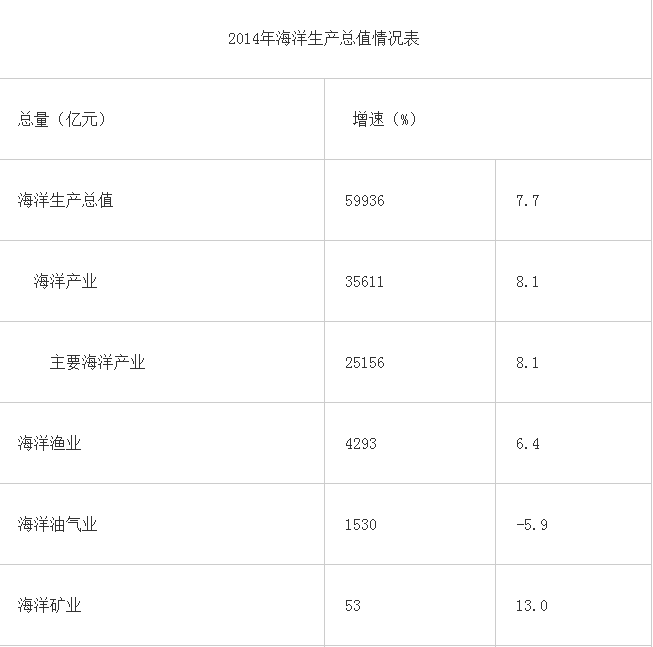Image resolution: width=653 pixels, height=647 pixels.
Task: Select the 海洋矿业 row label
Action: pyautogui.click(x=50, y=605)
